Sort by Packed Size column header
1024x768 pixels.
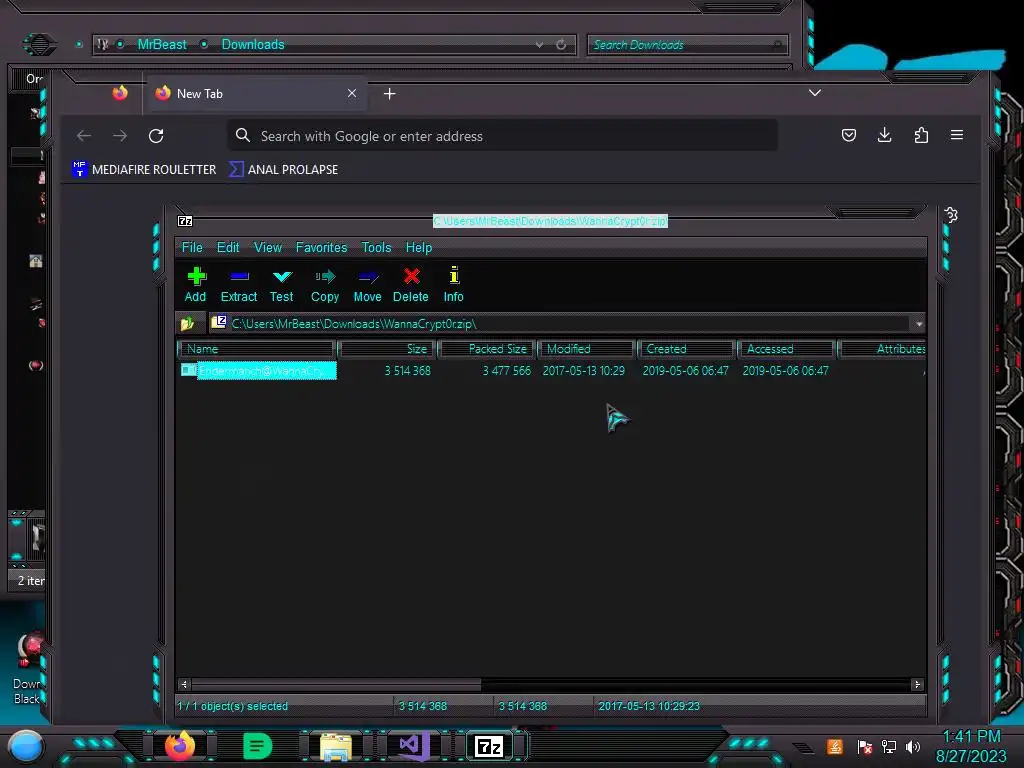coord(487,349)
